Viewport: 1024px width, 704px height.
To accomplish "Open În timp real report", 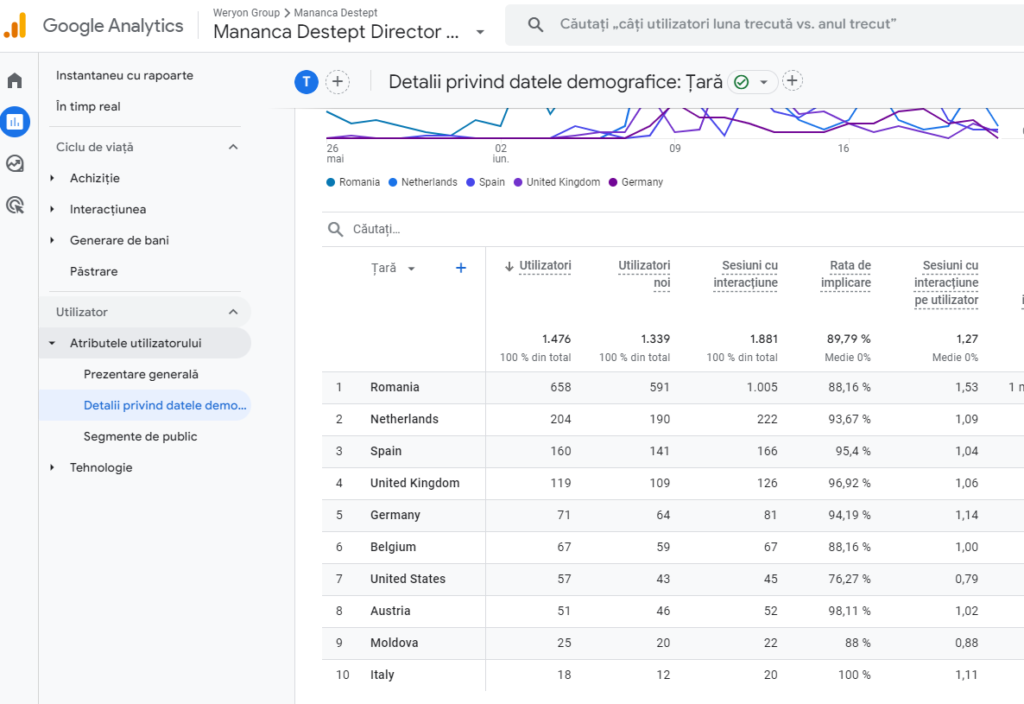I will pyautogui.click(x=88, y=106).
